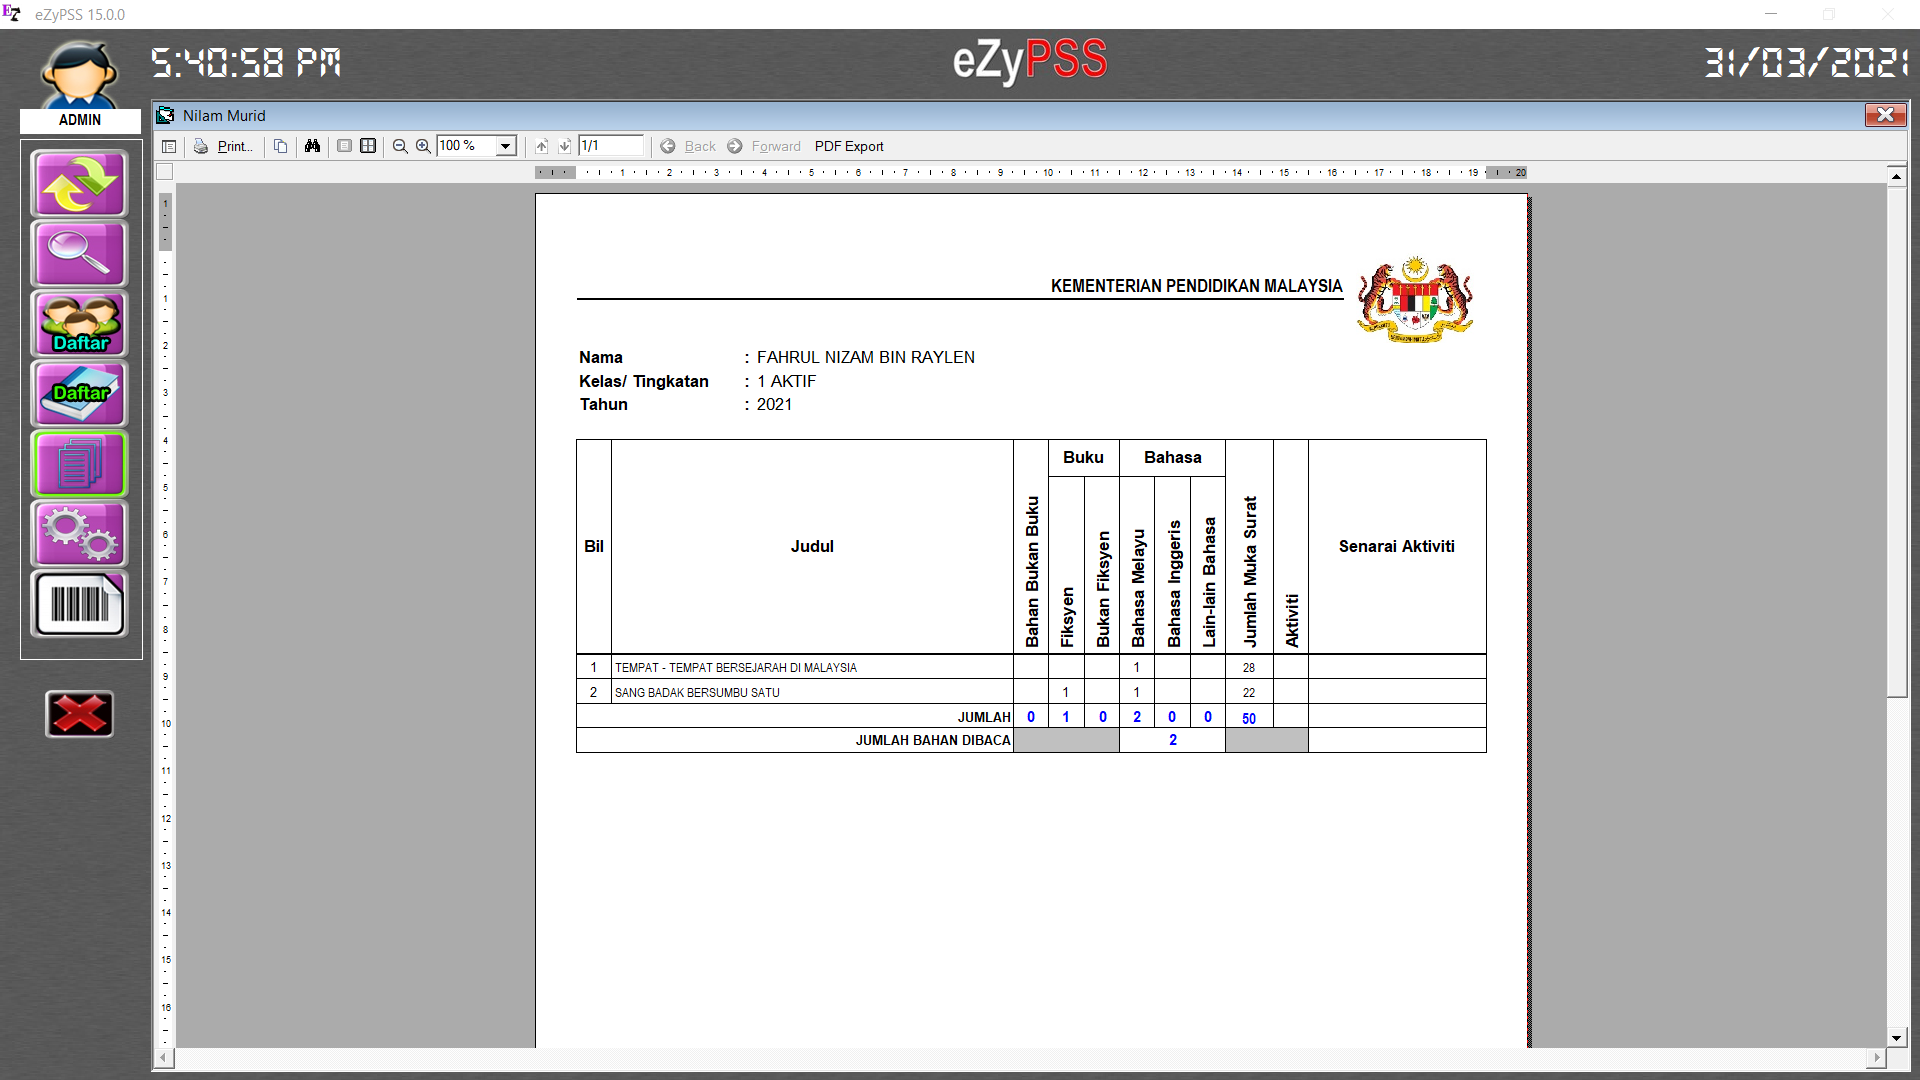Viewport: 1920px width, 1080px height.
Task: Click the copy pages toolbar icon
Action: (281, 146)
